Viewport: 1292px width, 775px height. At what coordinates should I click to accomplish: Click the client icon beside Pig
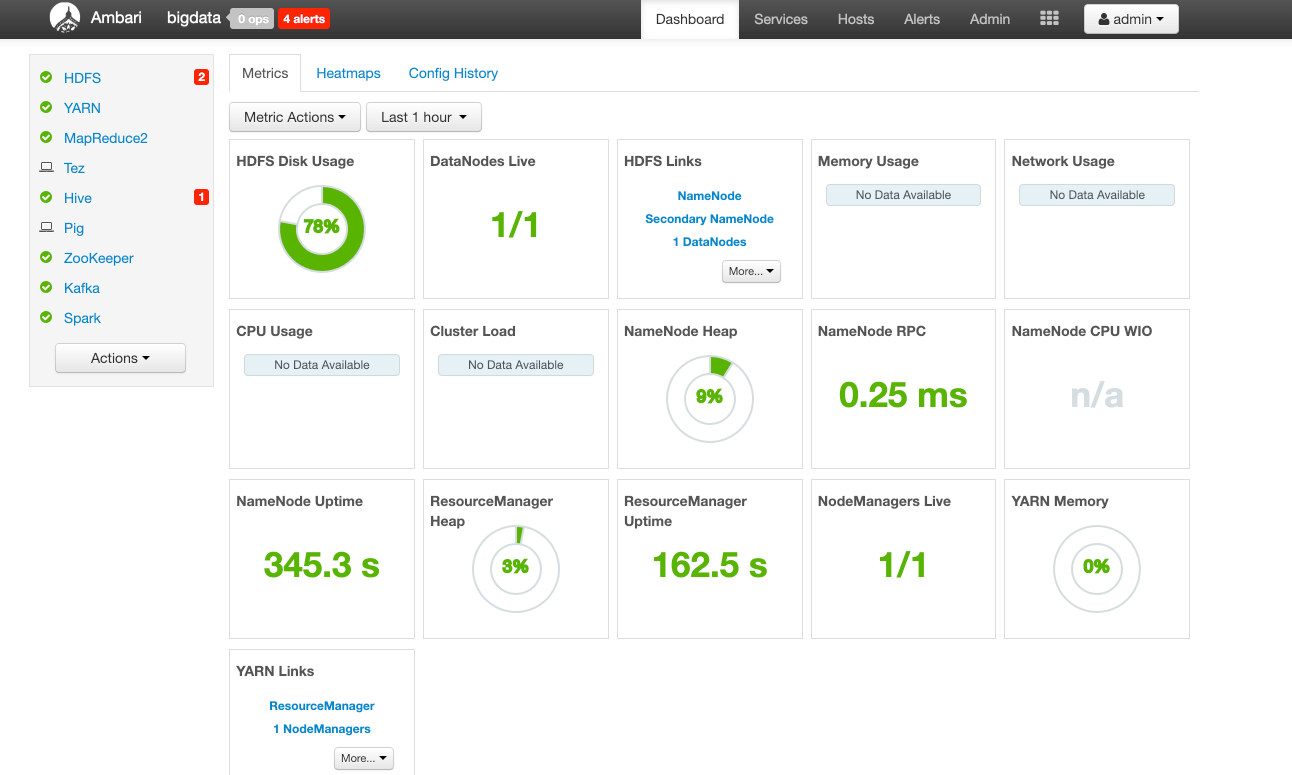[x=46, y=228]
